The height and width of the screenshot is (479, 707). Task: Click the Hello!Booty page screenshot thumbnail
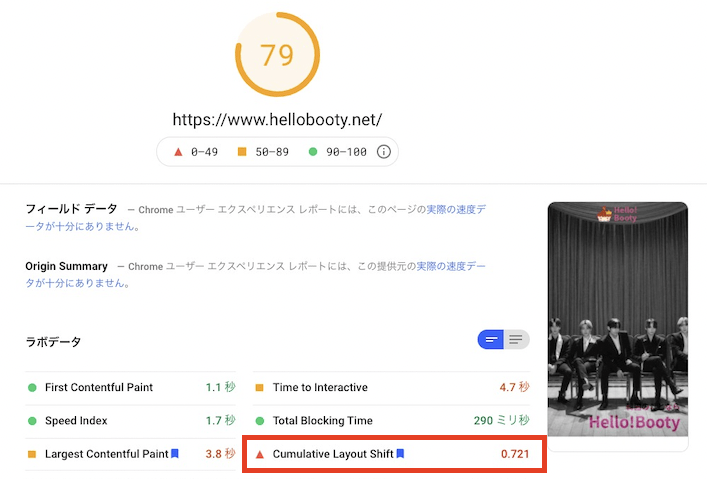[617, 318]
